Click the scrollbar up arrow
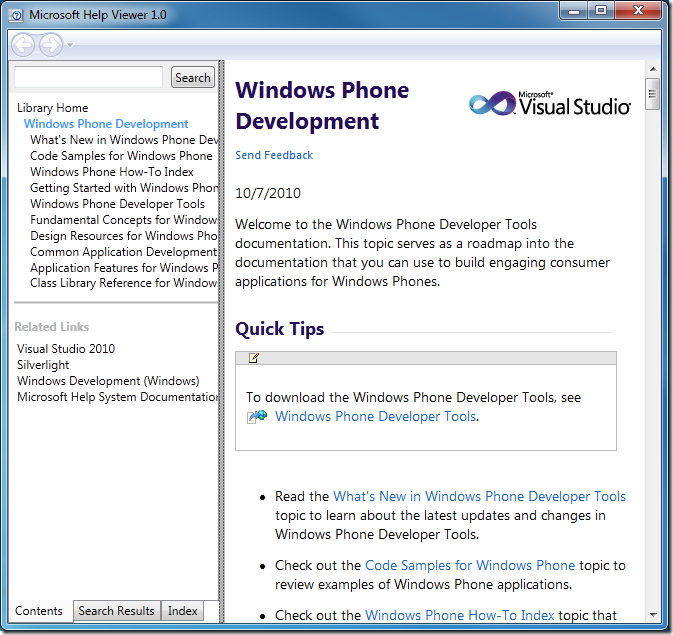Viewport: 673px width, 635px height. point(653,69)
